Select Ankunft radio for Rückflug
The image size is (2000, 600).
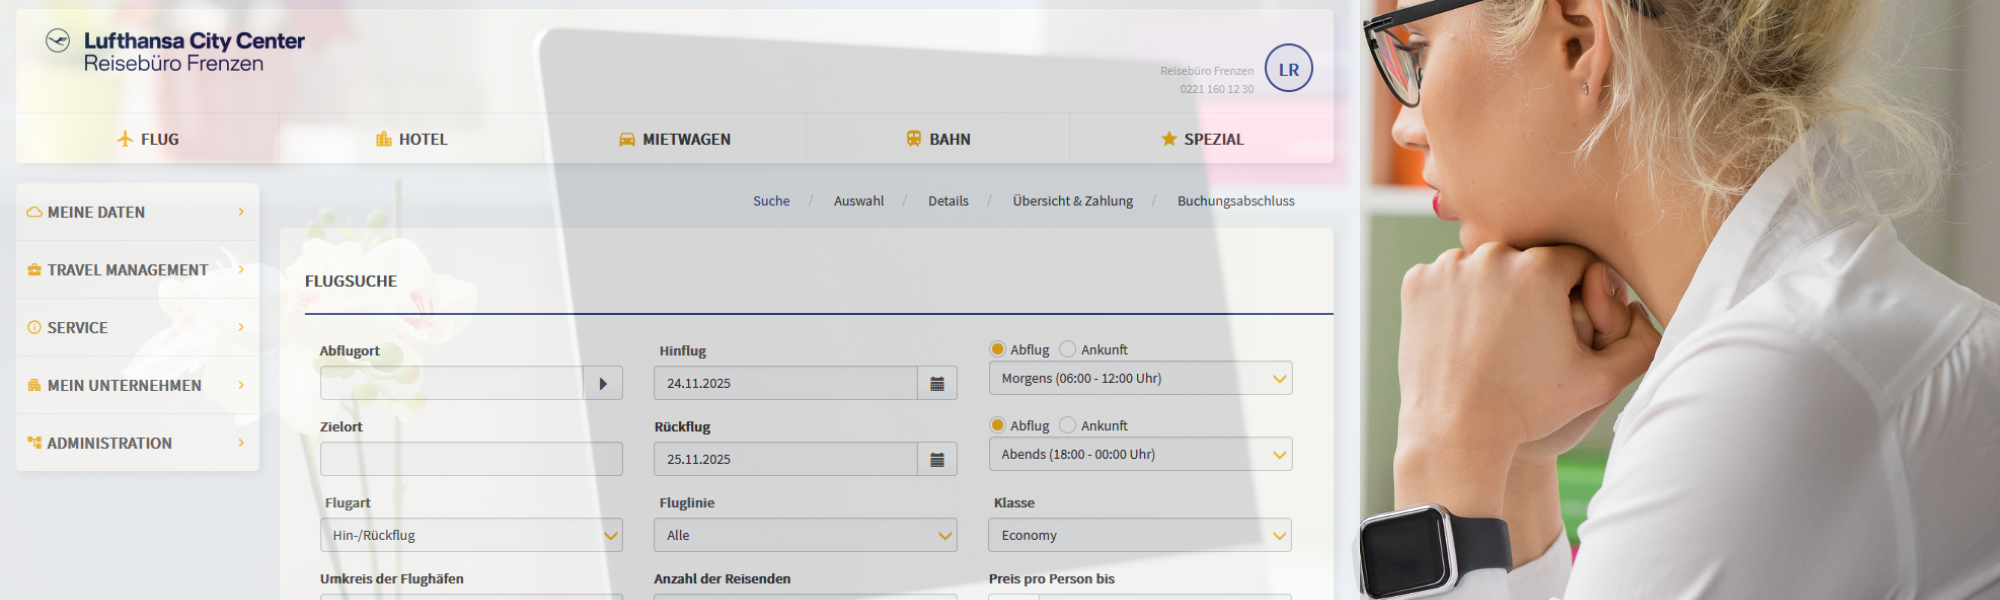(1067, 425)
